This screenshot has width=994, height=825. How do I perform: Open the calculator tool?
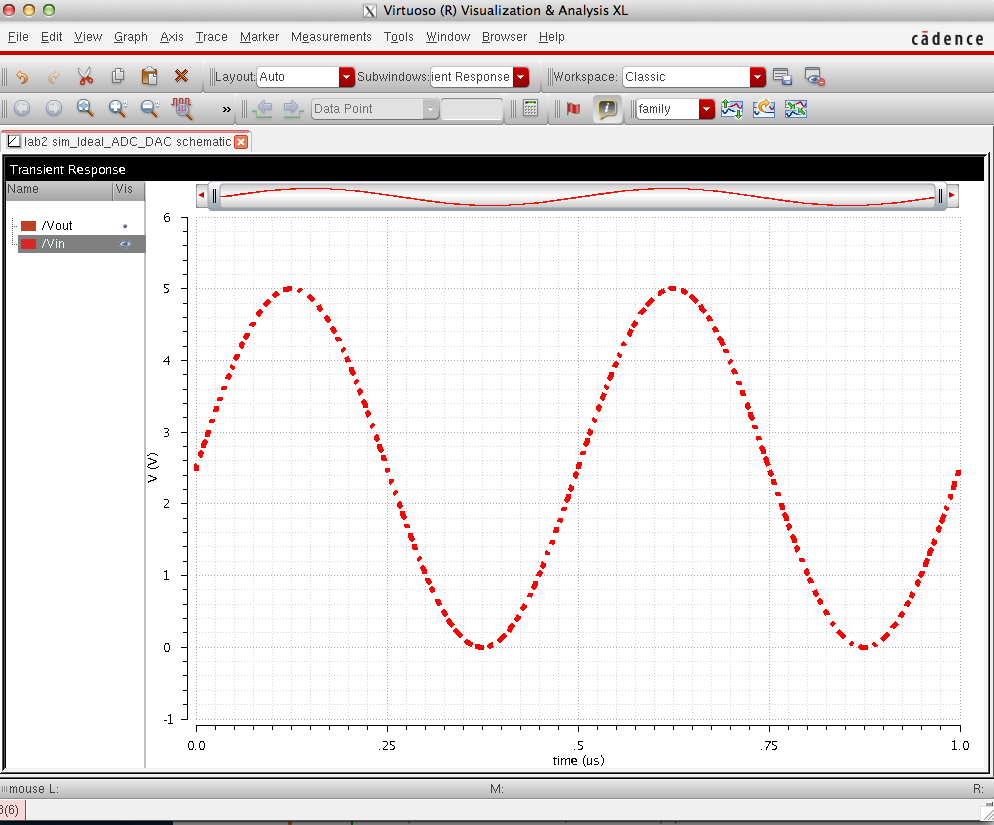(531, 108)
